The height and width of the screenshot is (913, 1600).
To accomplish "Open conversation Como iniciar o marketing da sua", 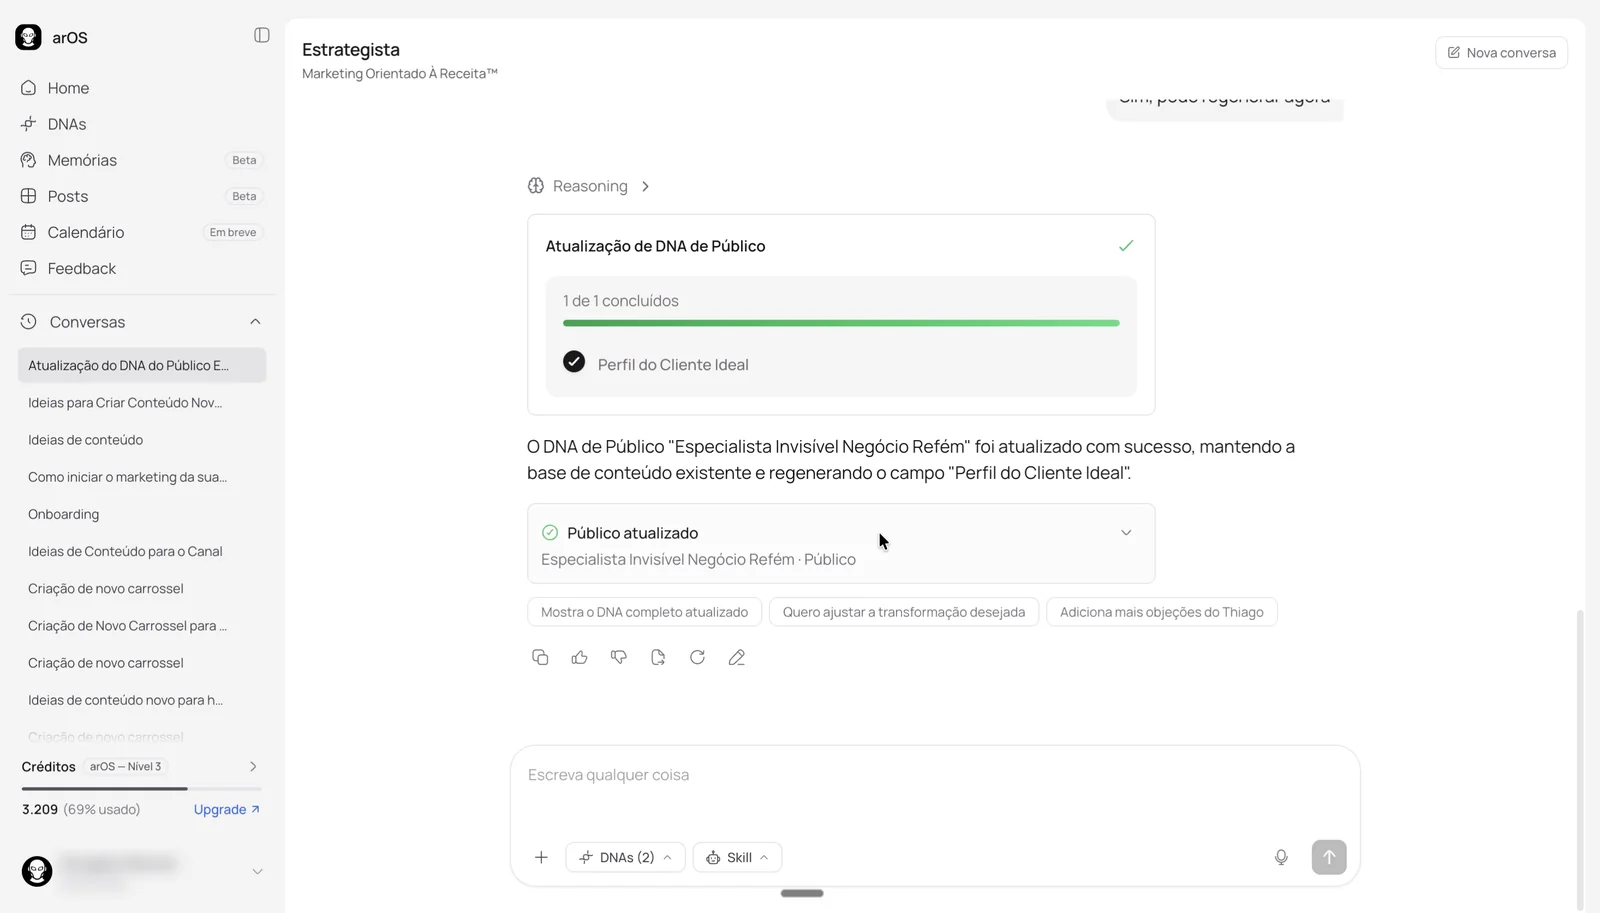I will click(142, 477).
